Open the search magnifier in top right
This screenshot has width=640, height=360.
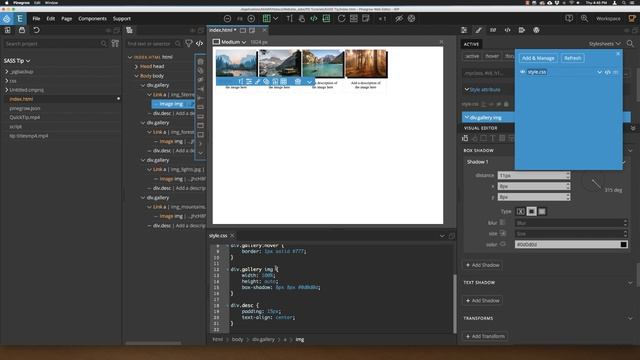coord(584,18)
